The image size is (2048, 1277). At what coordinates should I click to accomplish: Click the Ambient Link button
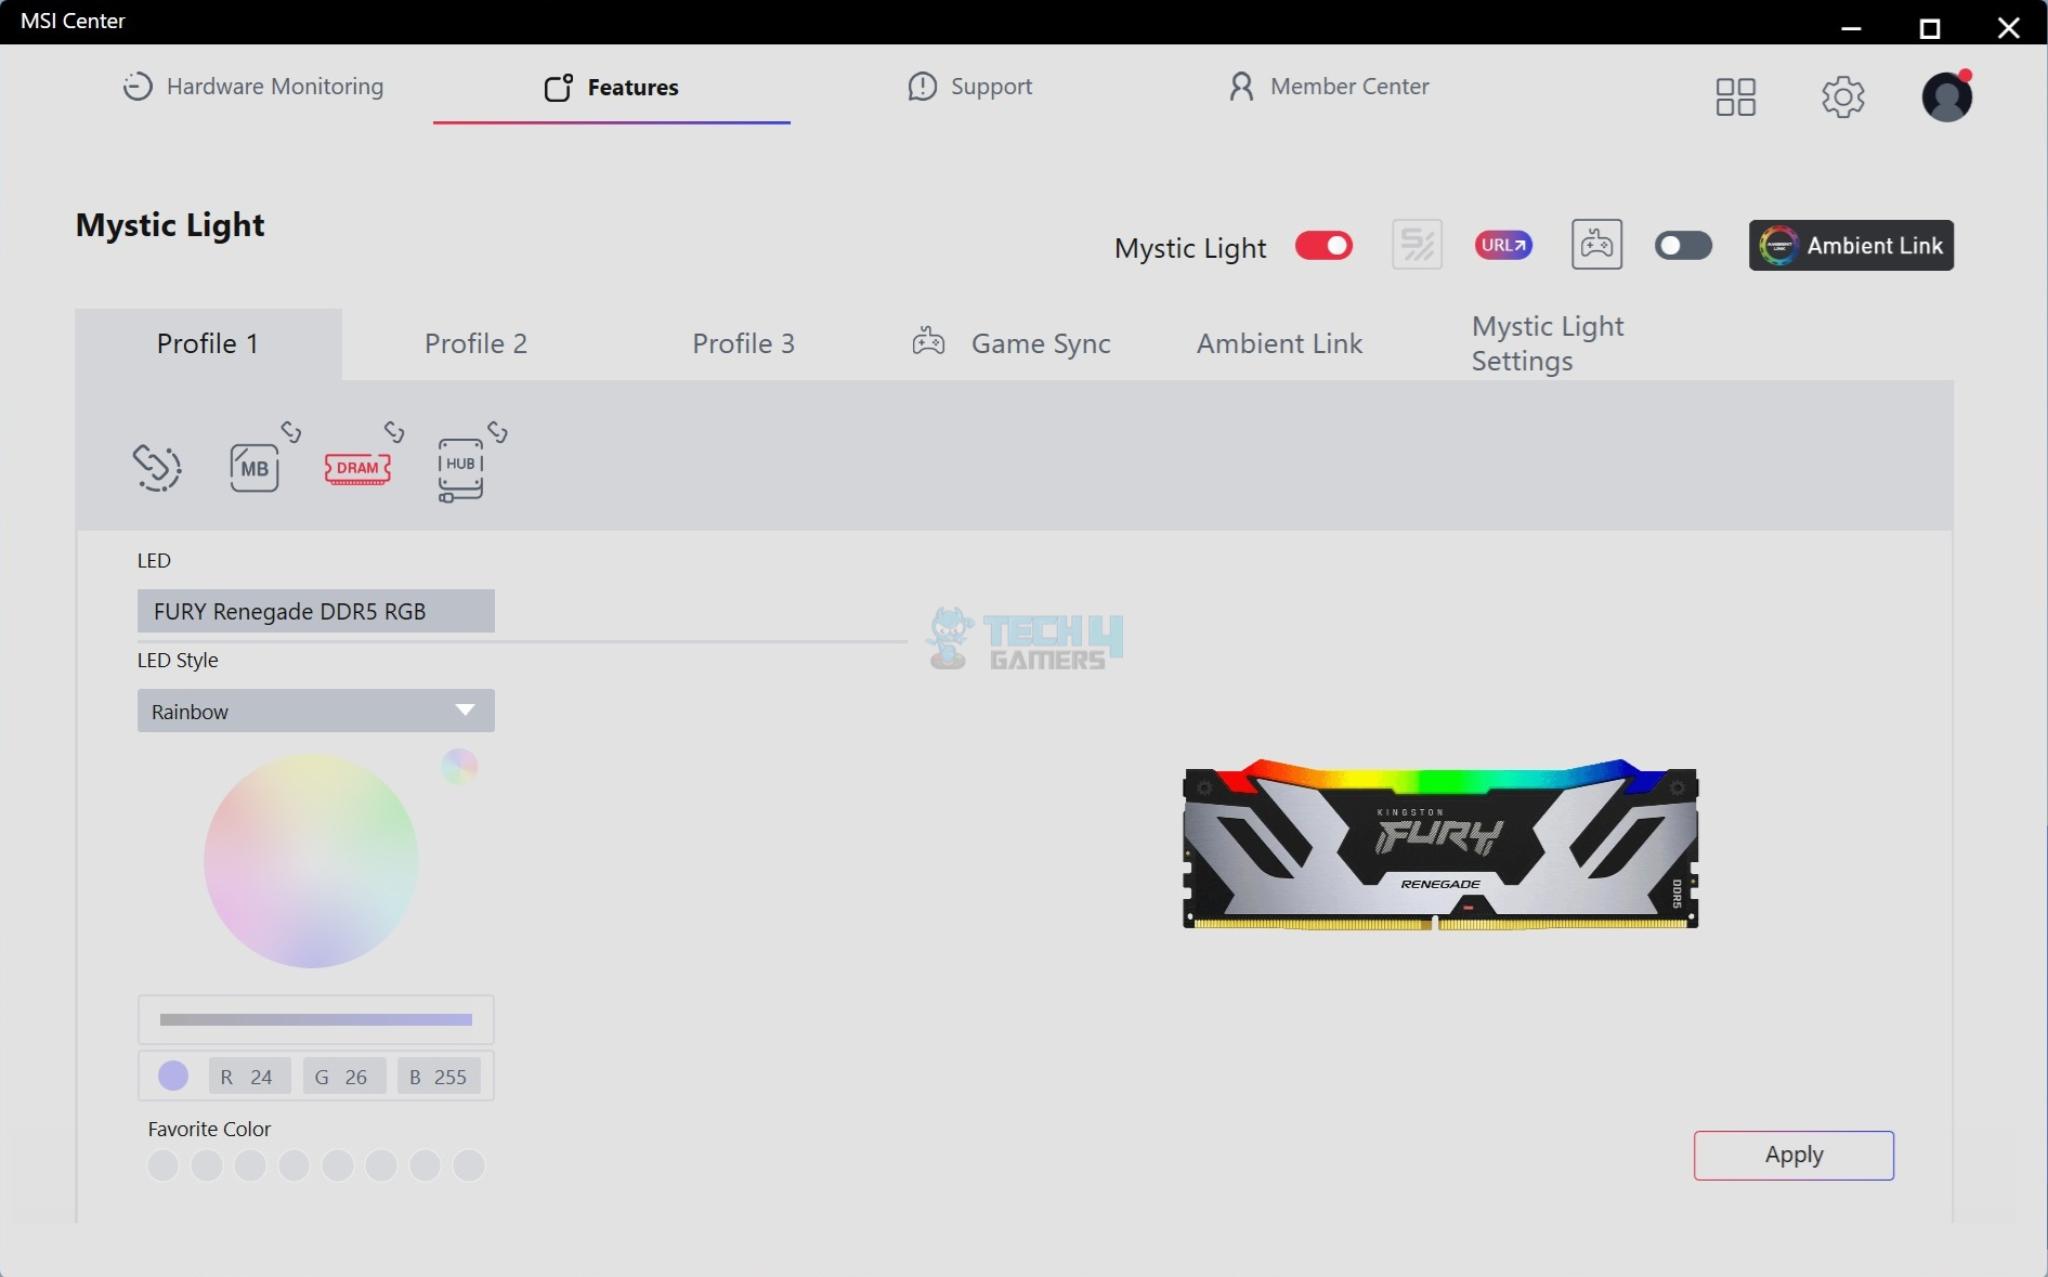1850,246
